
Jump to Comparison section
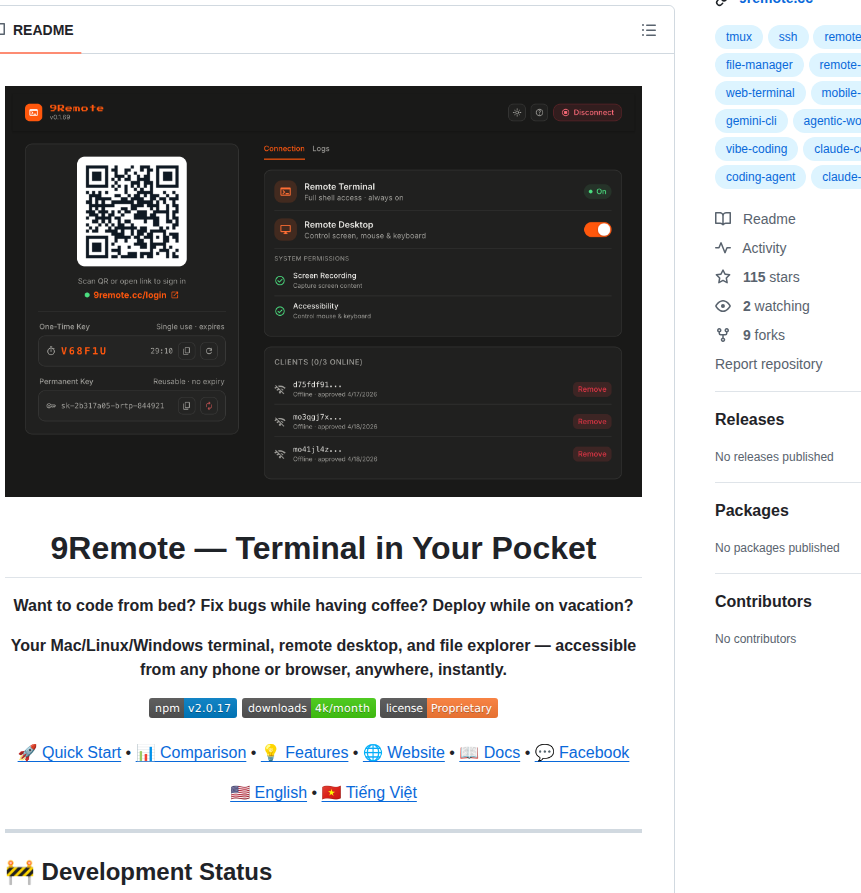pyautogui.click(x=191, y=752)
